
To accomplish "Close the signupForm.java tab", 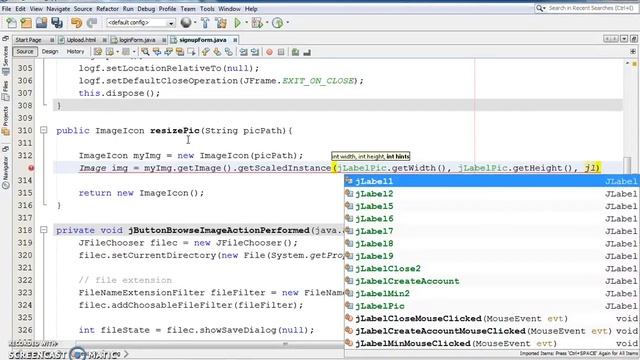I will (235, 40).
